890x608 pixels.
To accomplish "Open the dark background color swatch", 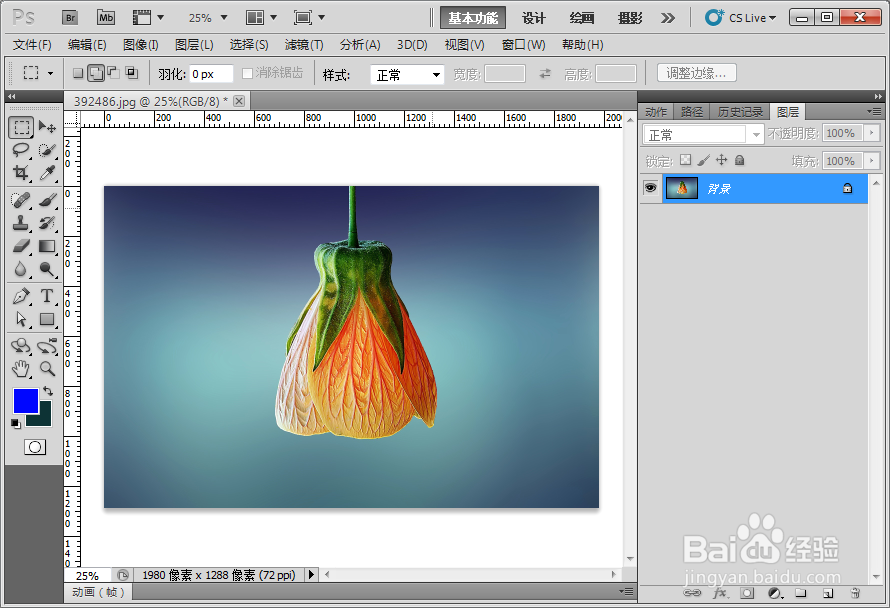I will [x=44, y=418].
